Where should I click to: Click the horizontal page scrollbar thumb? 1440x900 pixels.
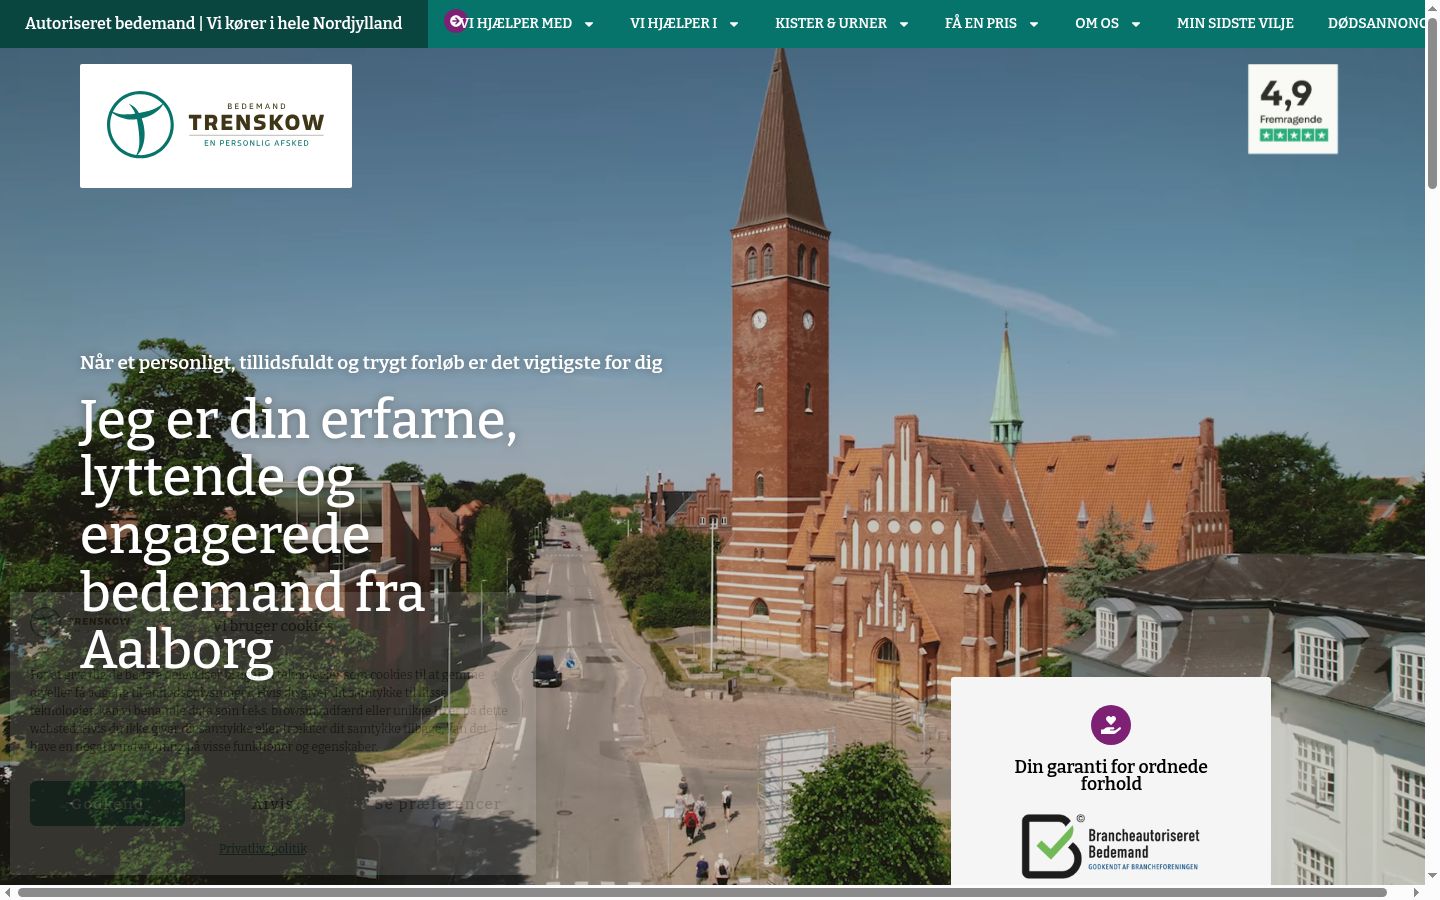point(702,892)
